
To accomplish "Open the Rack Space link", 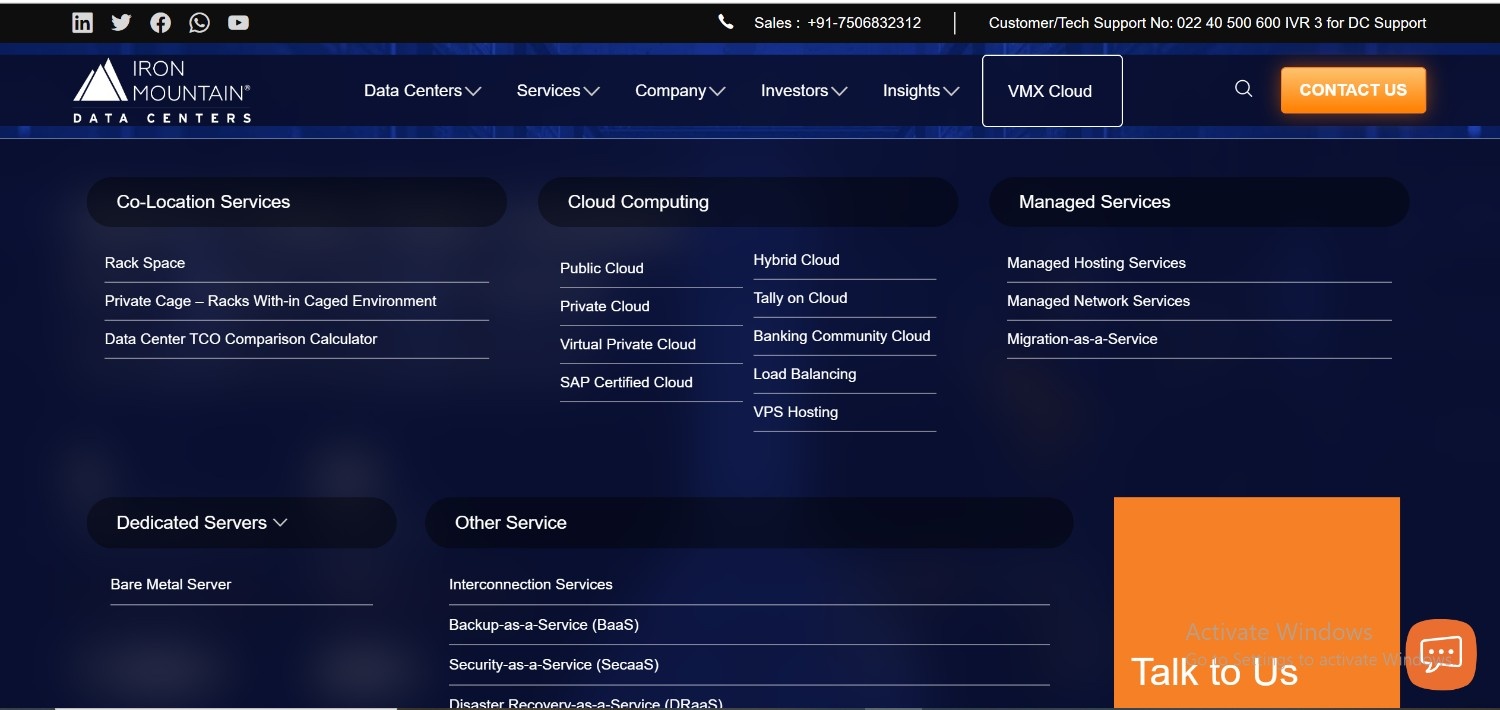I will pyautogui.click(x=145, y=263).
